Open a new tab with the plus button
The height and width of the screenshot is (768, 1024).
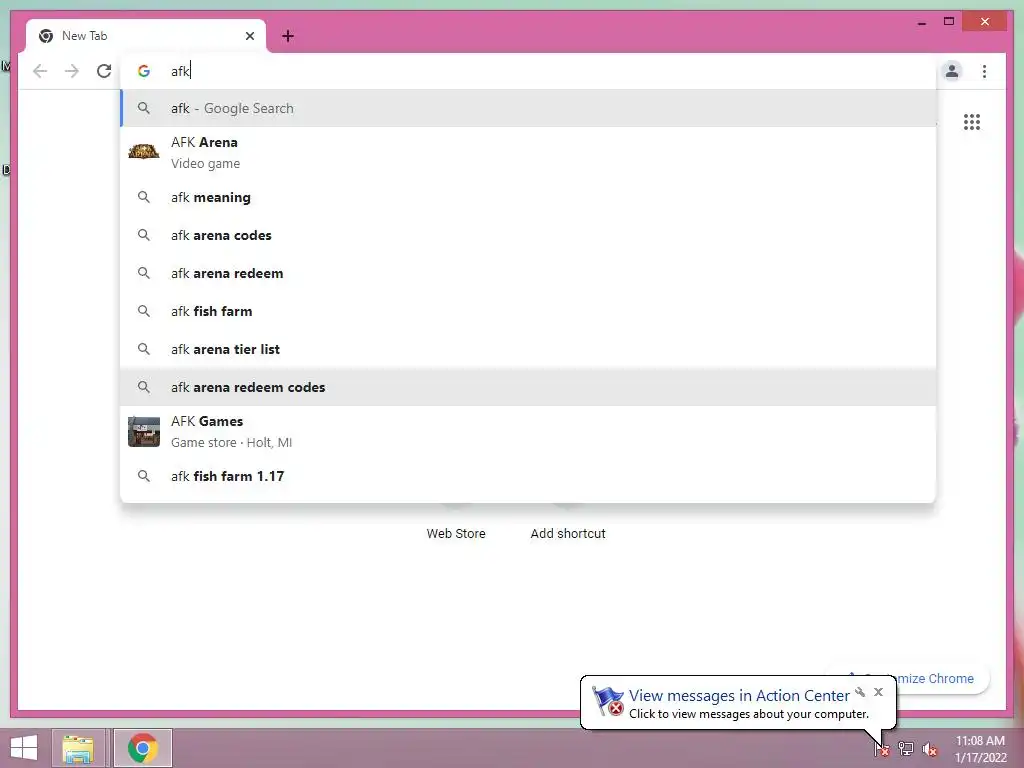click(288, 36)
